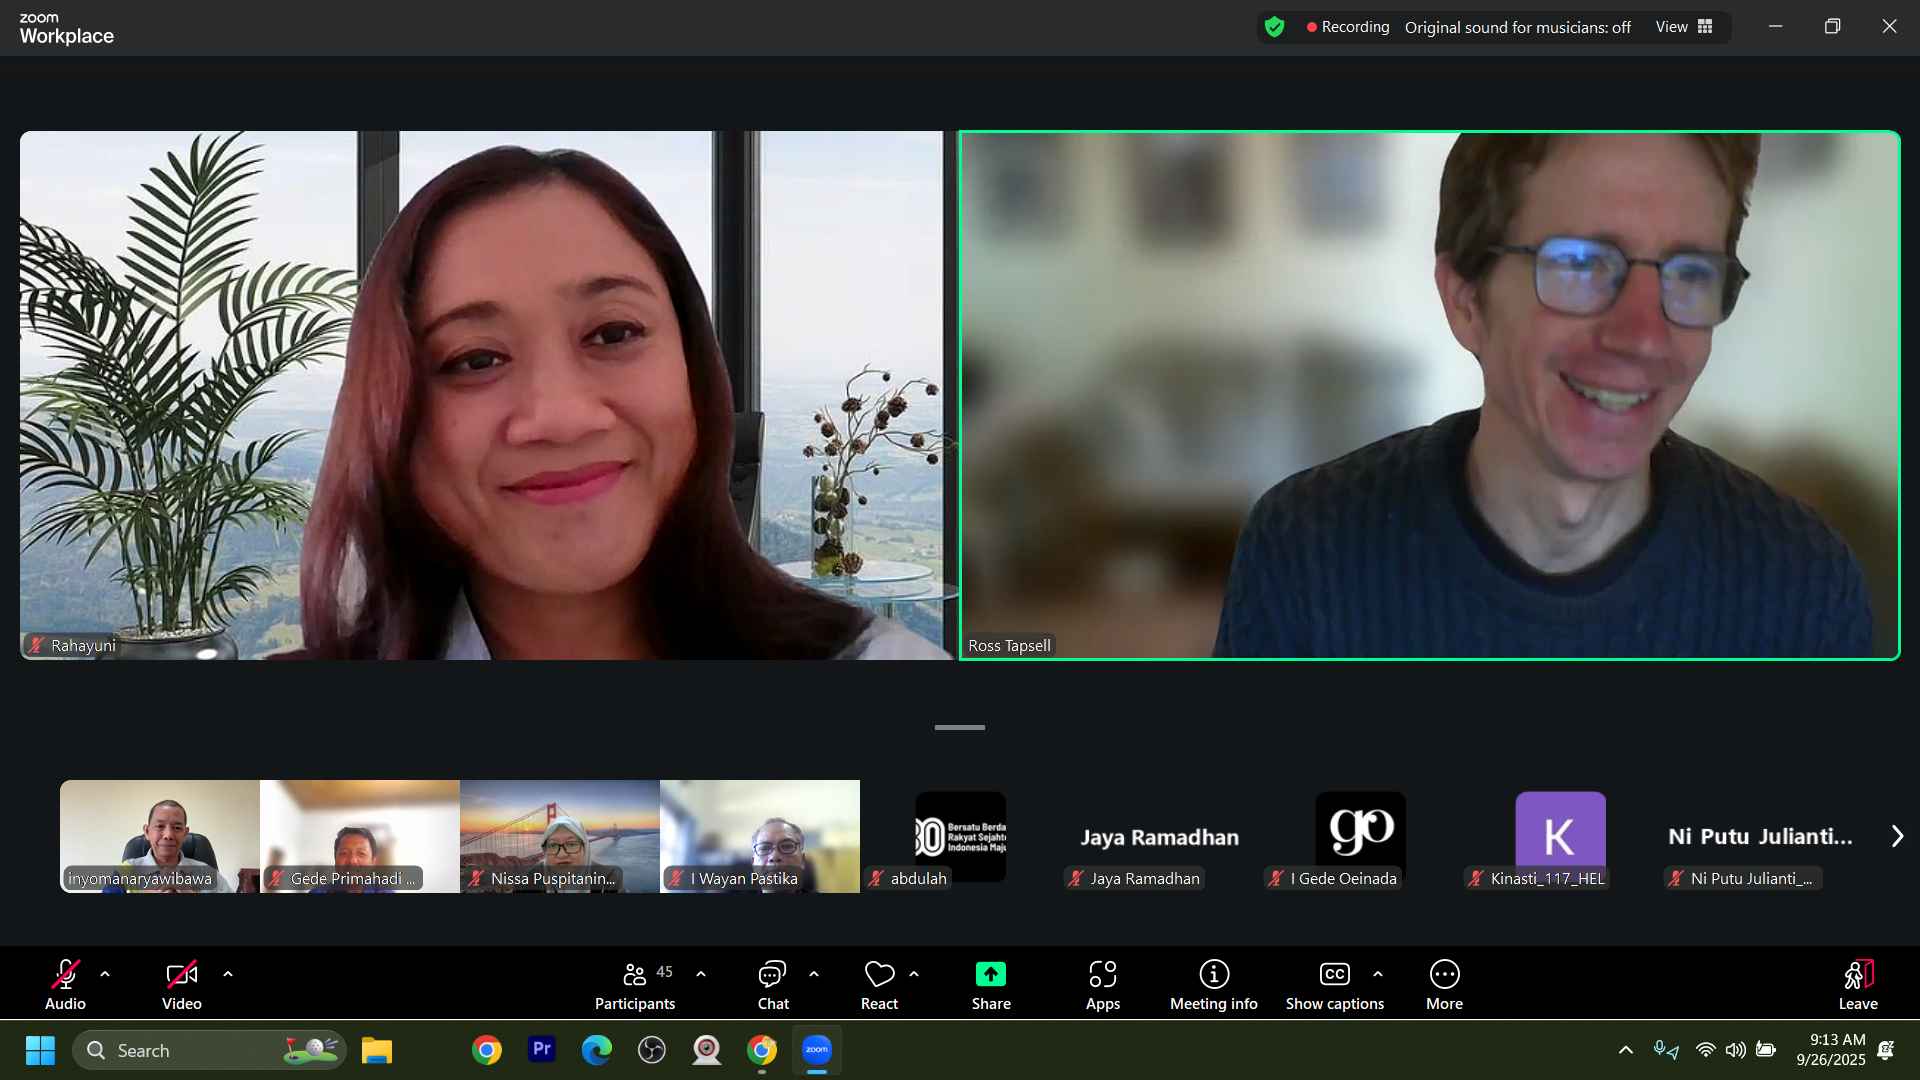Click Original sound for musicians: off
This screenshot has height=1080, width=1920.
click(1517, 27)
